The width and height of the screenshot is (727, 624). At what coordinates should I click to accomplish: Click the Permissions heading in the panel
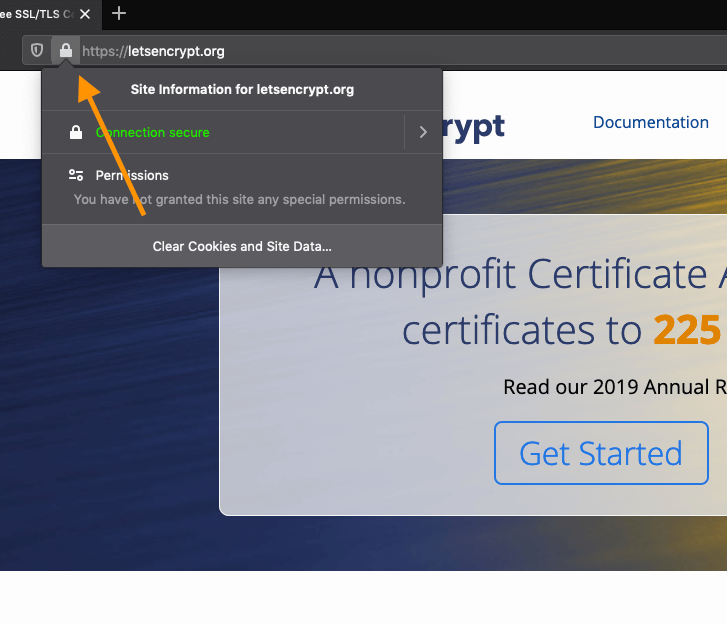click(x=132, y=175)
